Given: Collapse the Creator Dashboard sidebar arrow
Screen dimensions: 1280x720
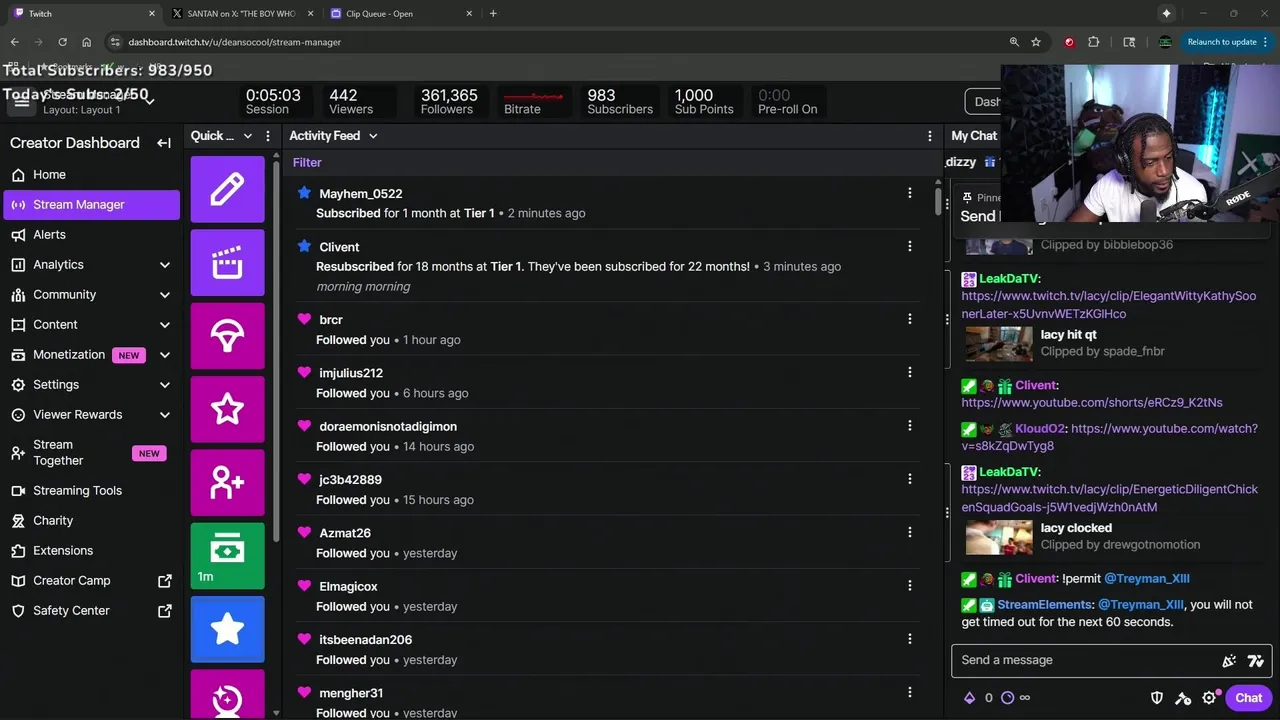Looking at the screenshot, I should click(164, 143).
